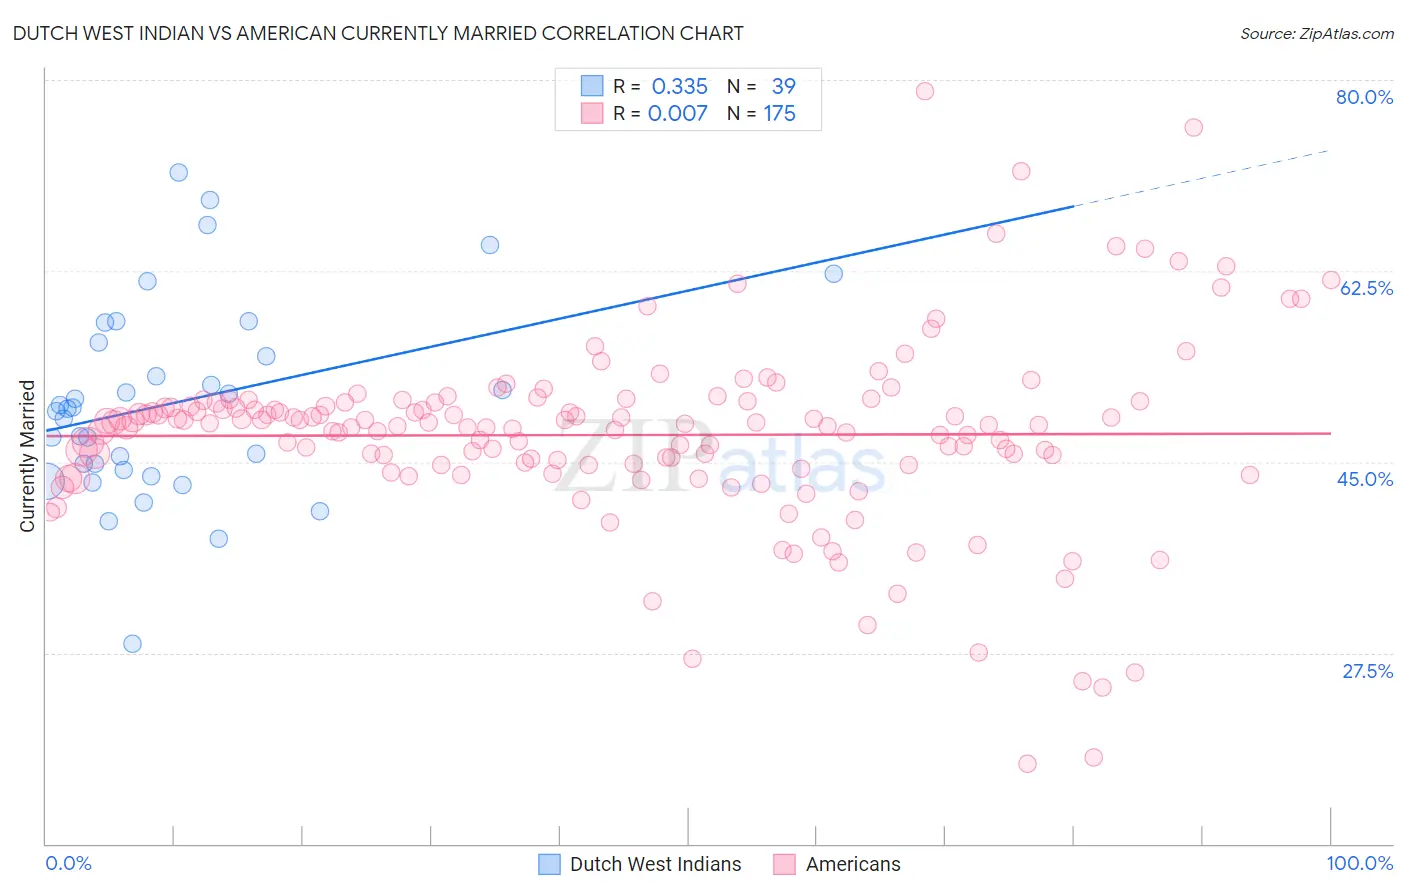This screenshot has height=892, width=1406.
Task: Click the pink swatch beside R = 0.007
Action: coord(592,113)
